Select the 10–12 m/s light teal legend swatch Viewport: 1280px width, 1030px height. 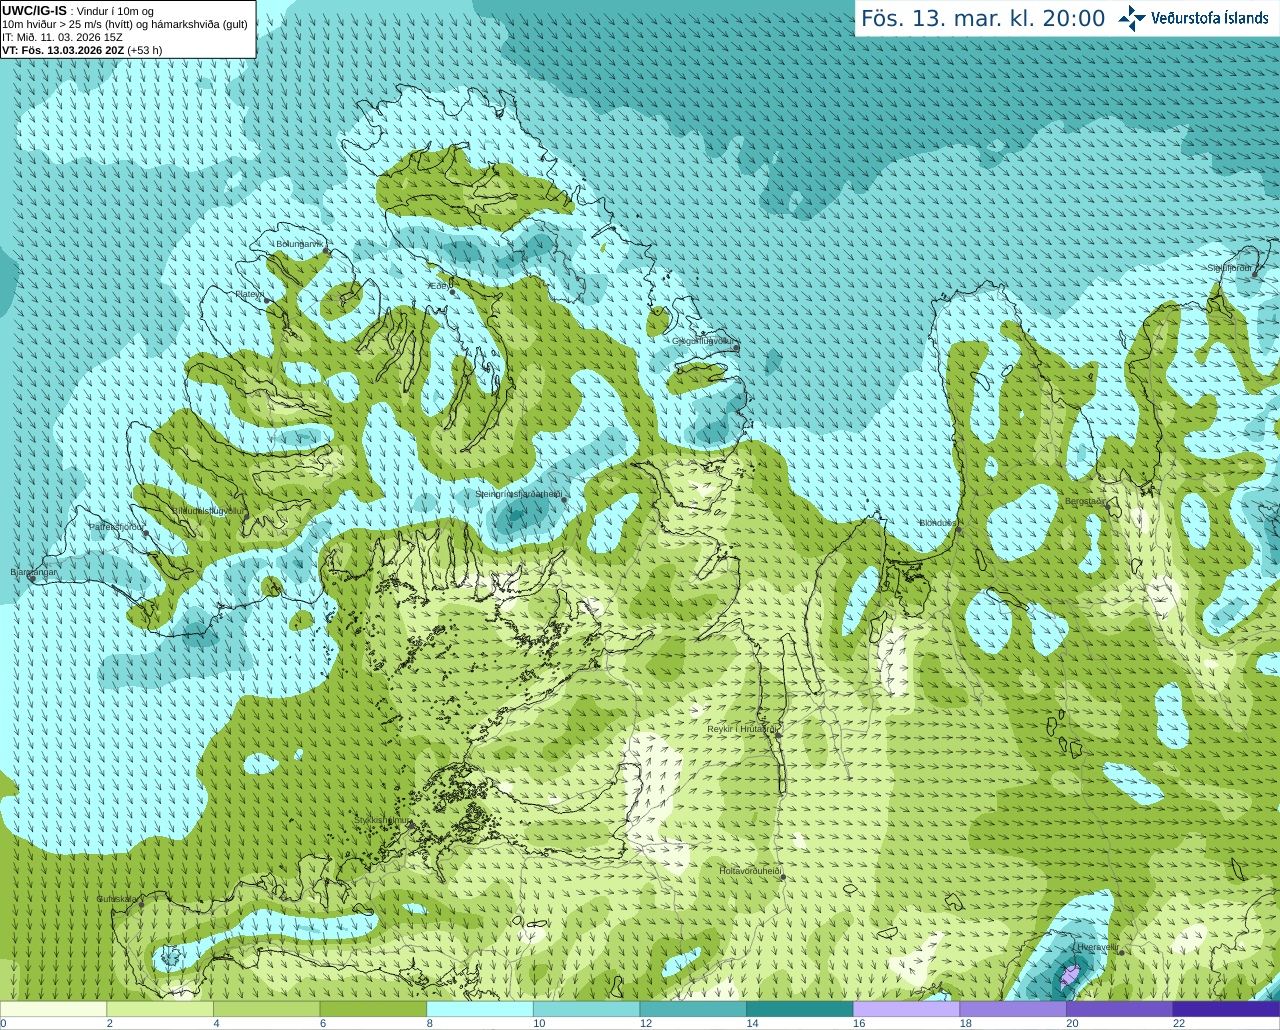586,1009
